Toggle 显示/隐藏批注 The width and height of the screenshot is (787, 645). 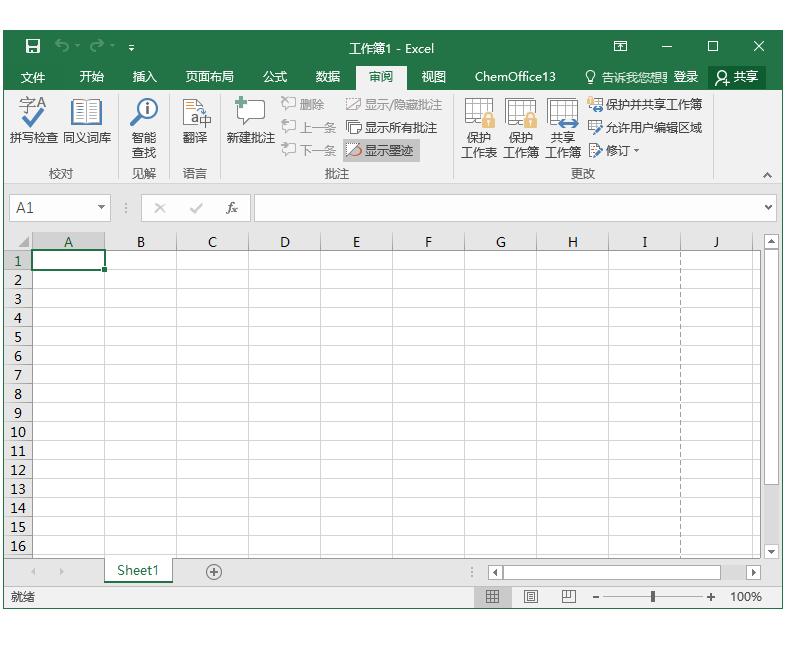coord(394,104)
